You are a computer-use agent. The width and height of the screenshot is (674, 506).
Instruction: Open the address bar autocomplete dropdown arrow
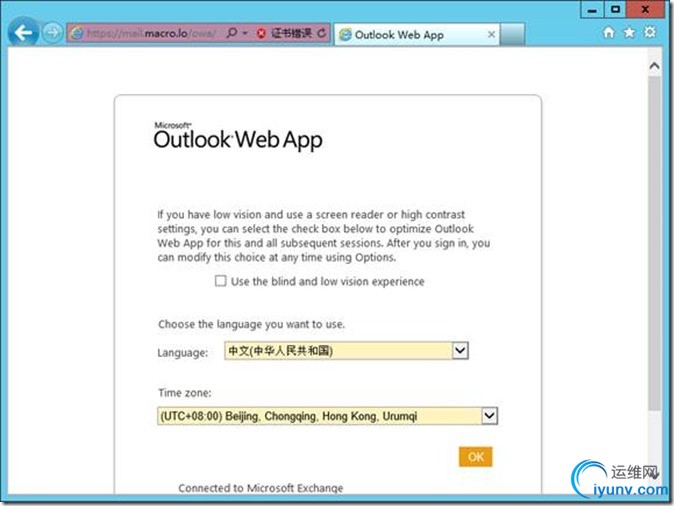[245, 33]
